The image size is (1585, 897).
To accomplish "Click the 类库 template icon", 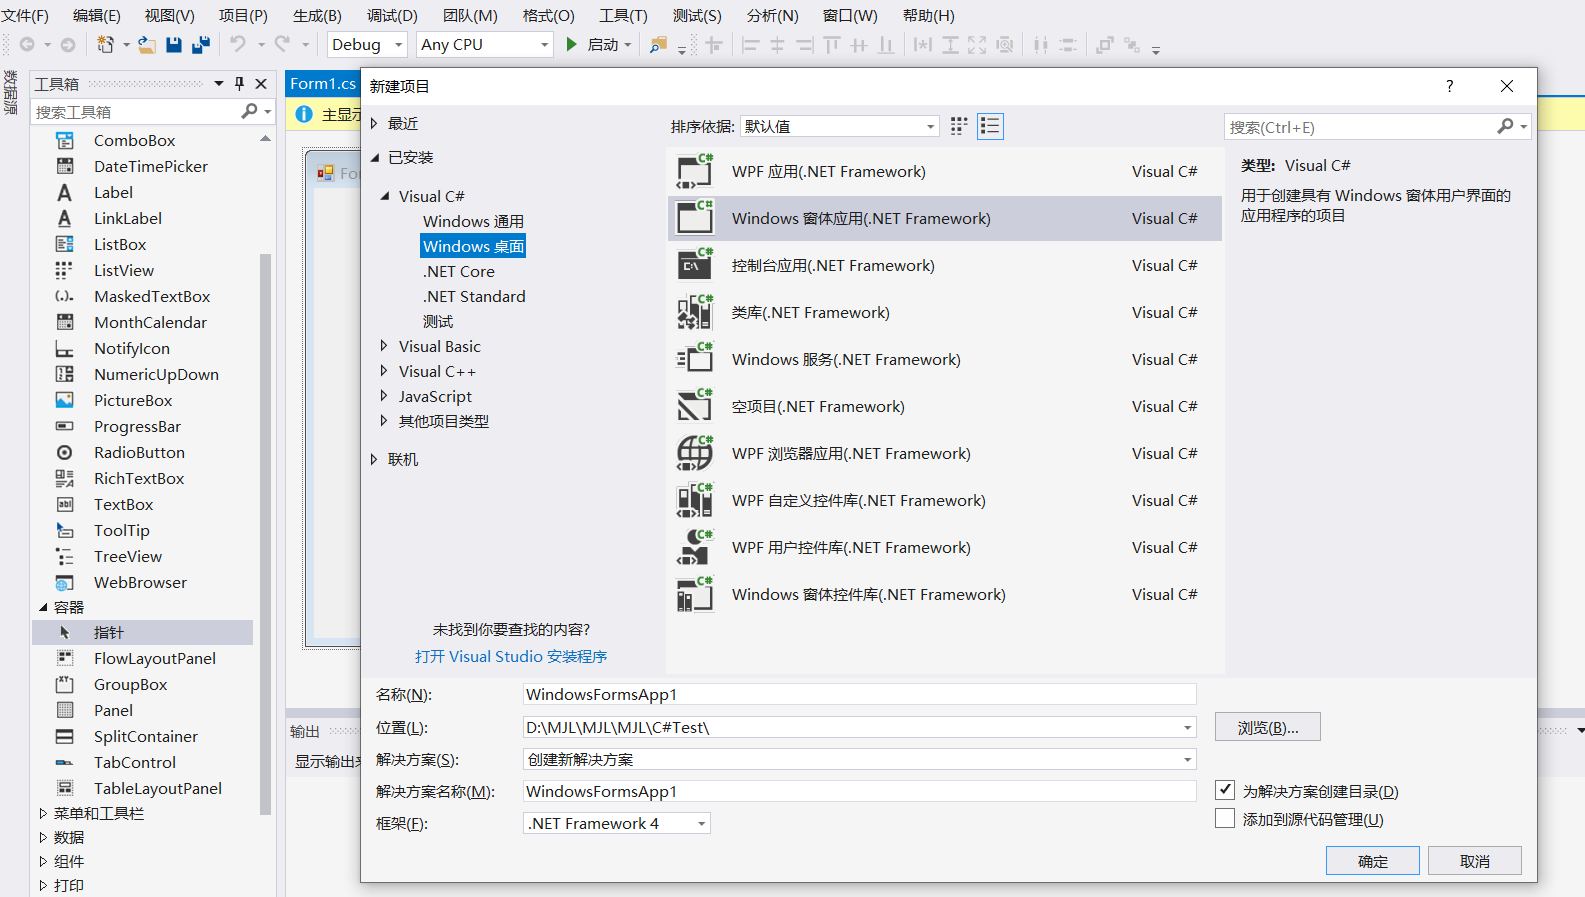I will pos(695,312).
